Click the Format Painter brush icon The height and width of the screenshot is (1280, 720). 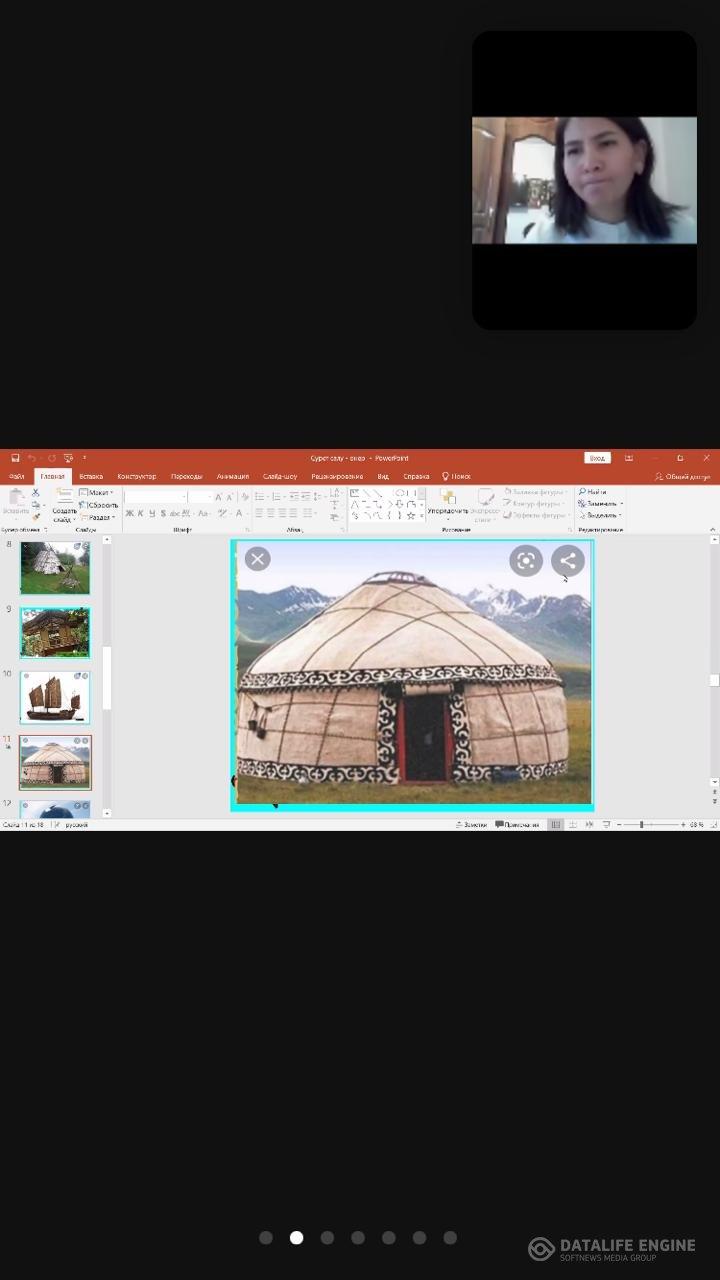click(x=36, y=517)
